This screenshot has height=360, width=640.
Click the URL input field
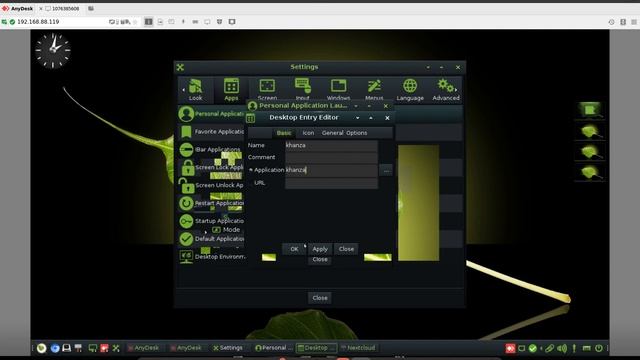coord(331,183)
